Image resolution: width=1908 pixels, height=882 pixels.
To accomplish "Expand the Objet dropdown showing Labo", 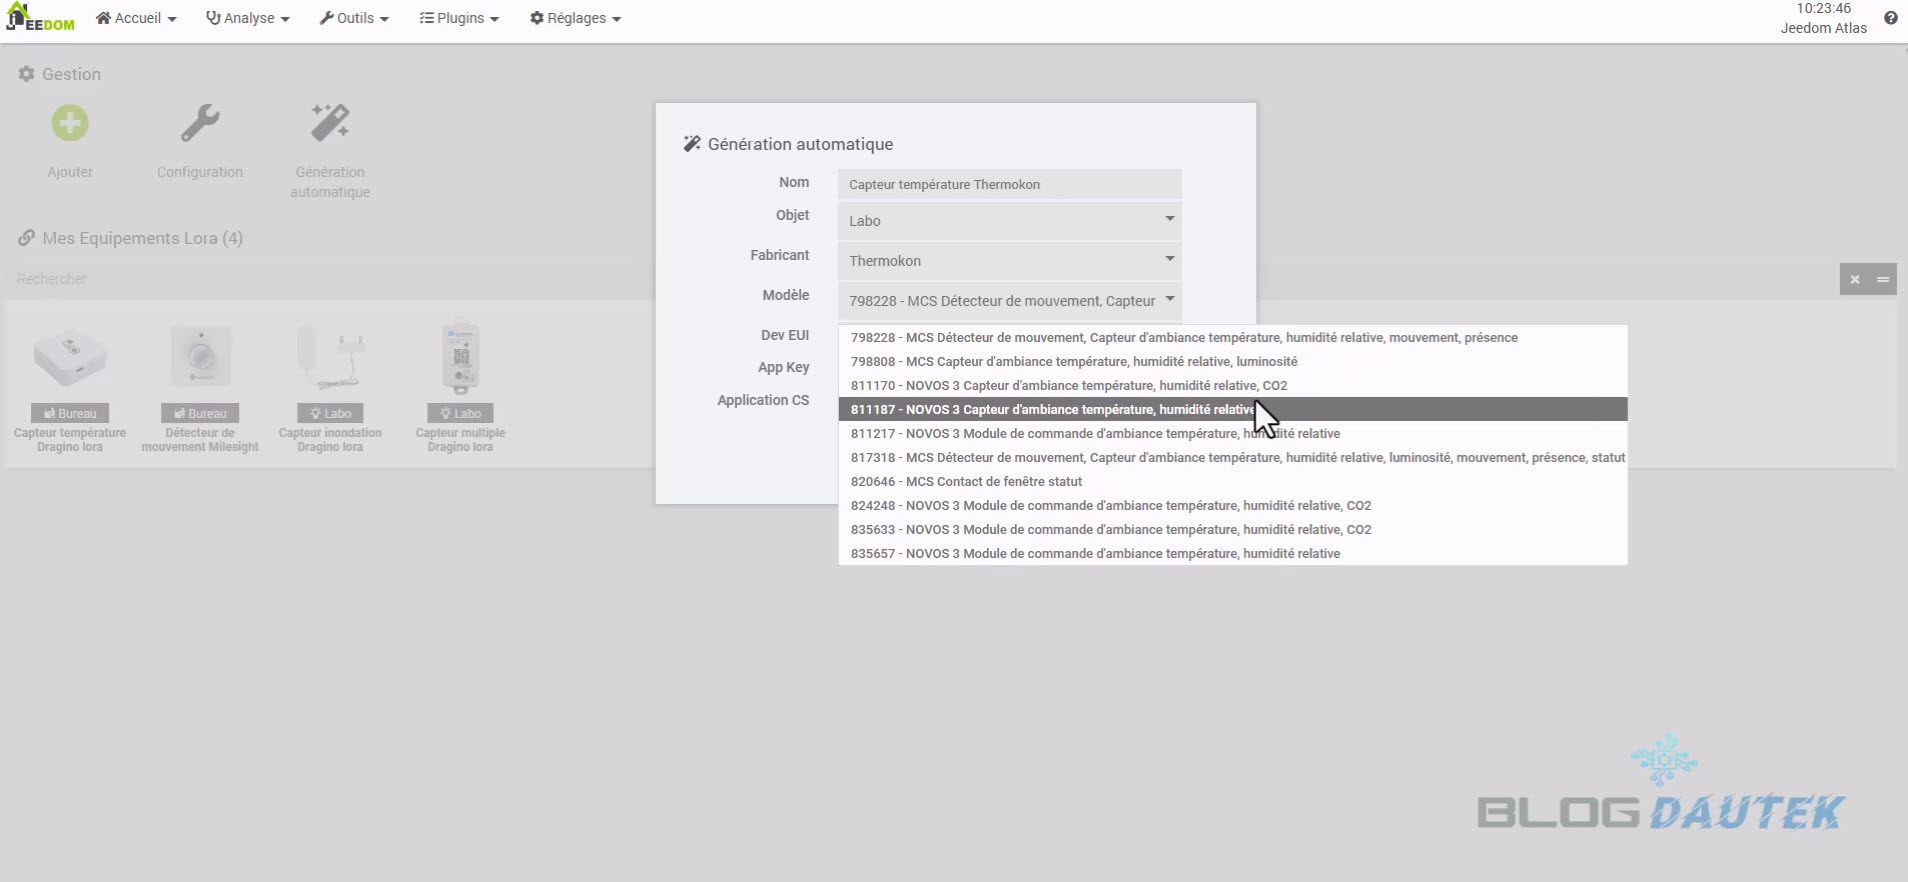I will [x=1009, y=221].
